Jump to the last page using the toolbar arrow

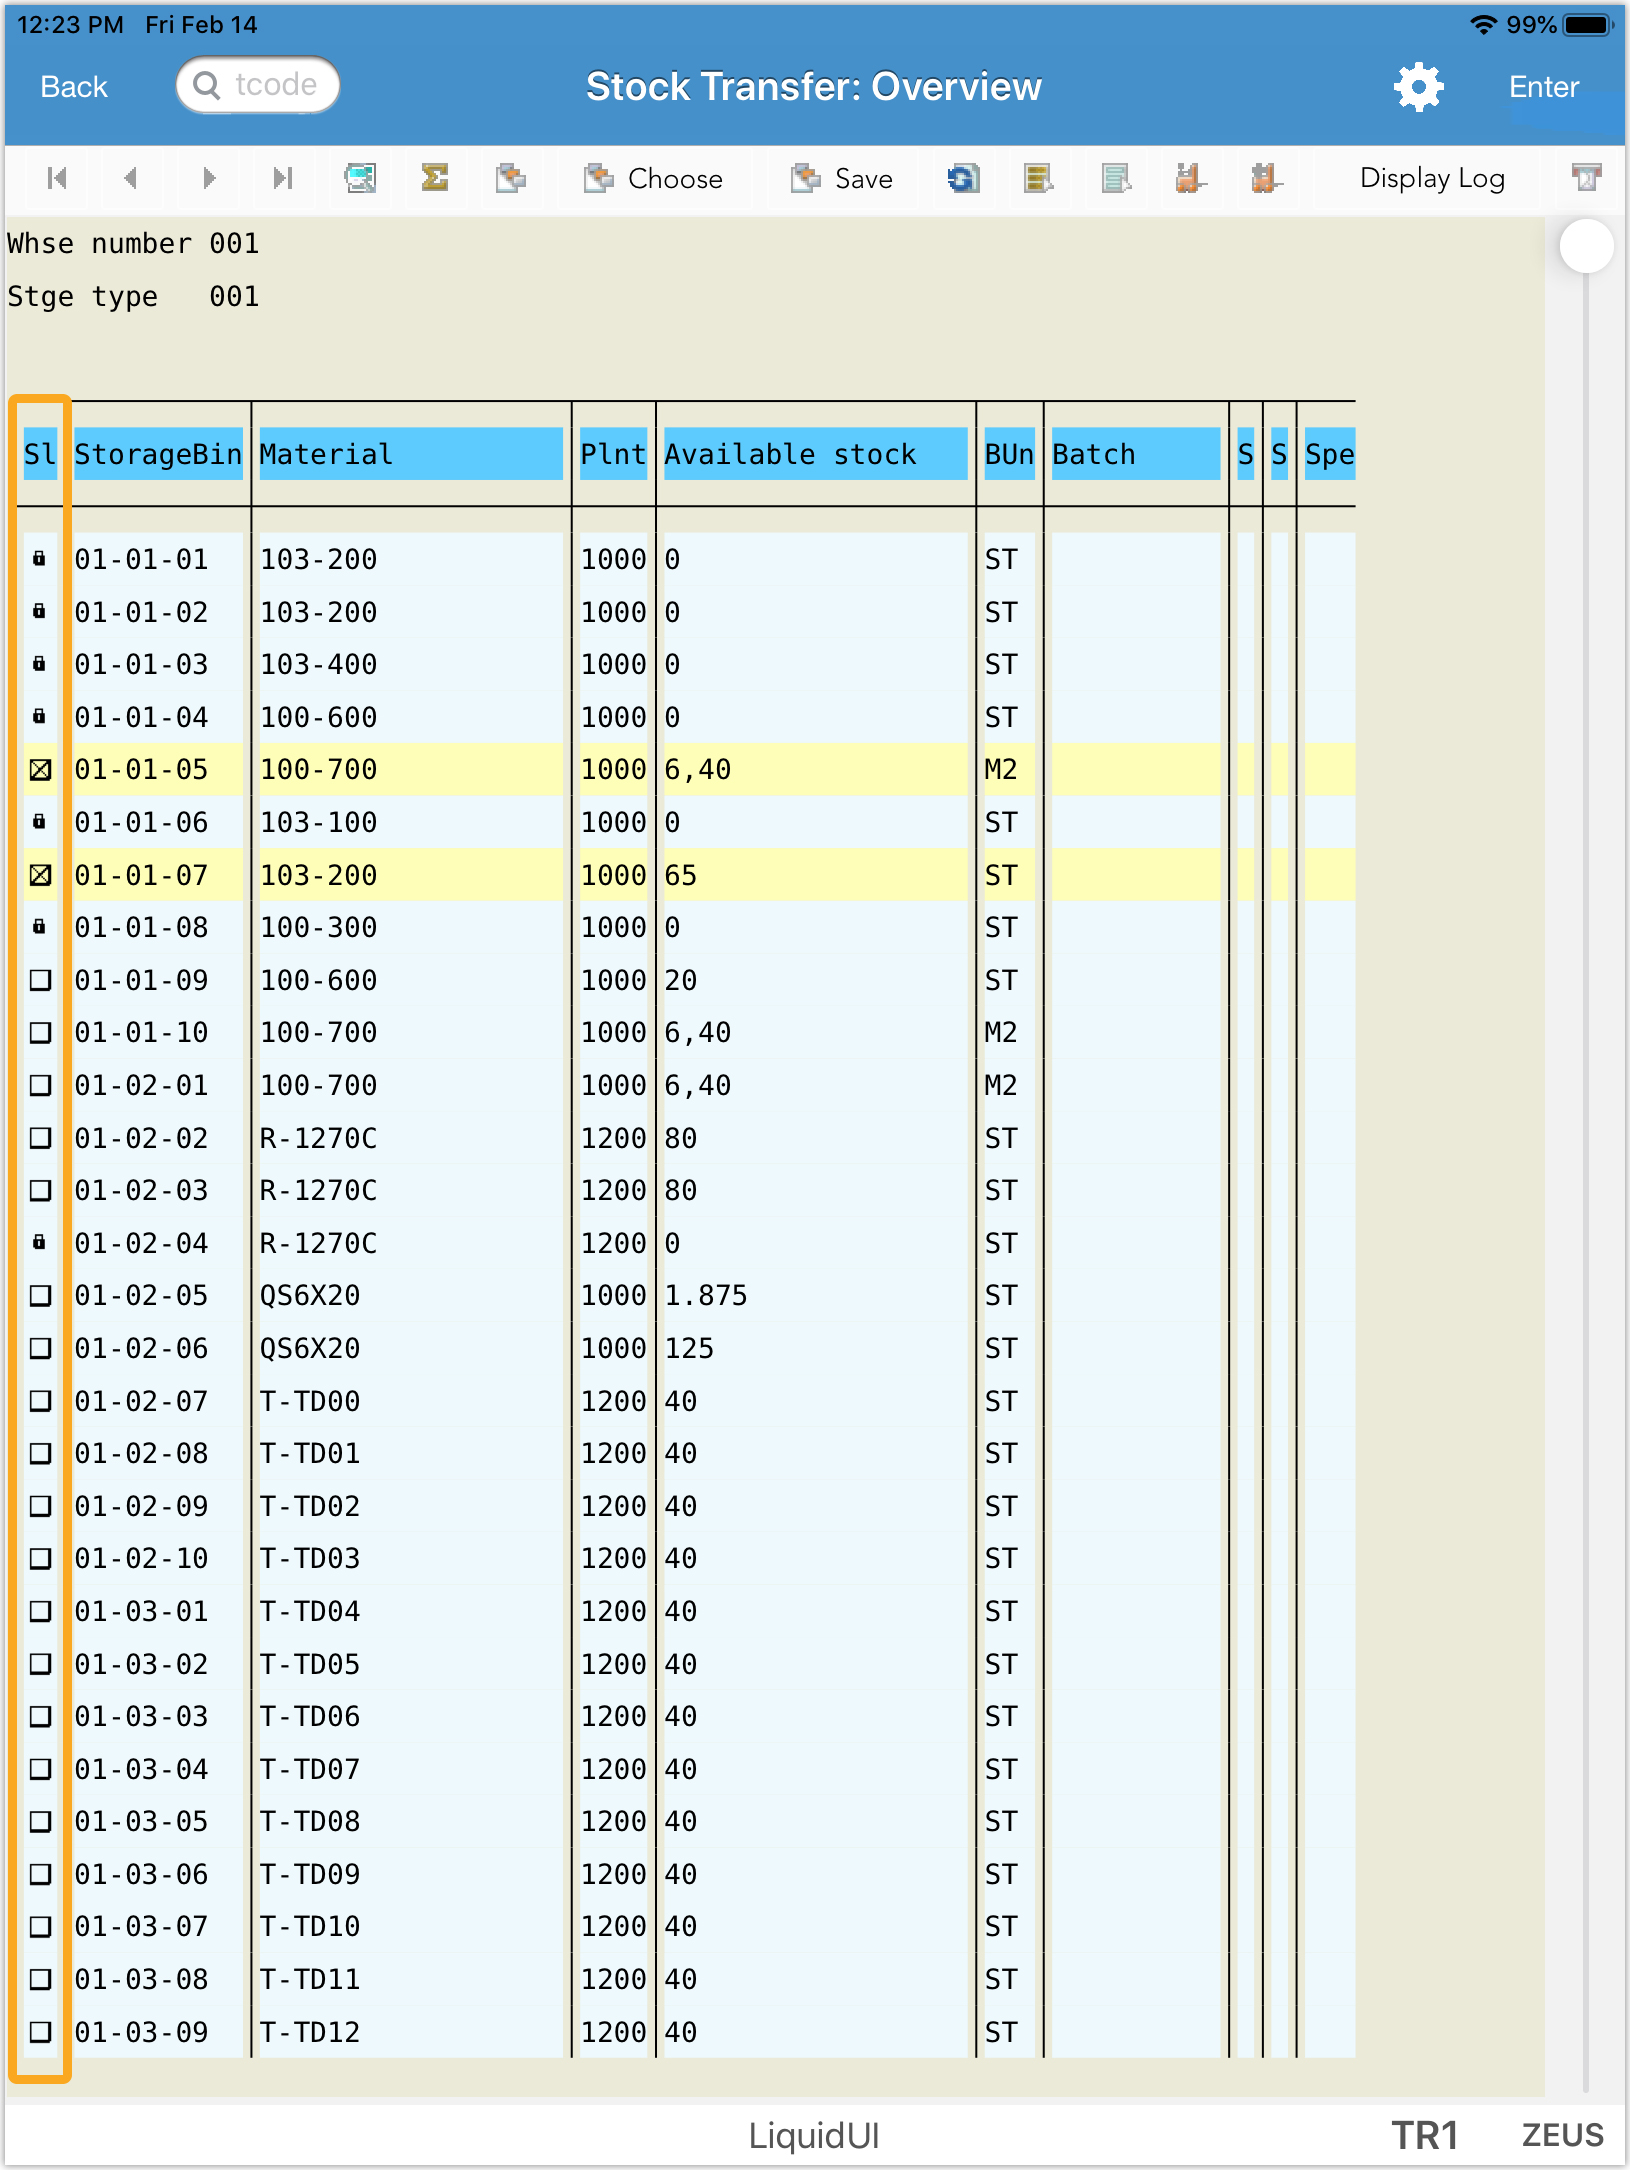pos(283,179)
